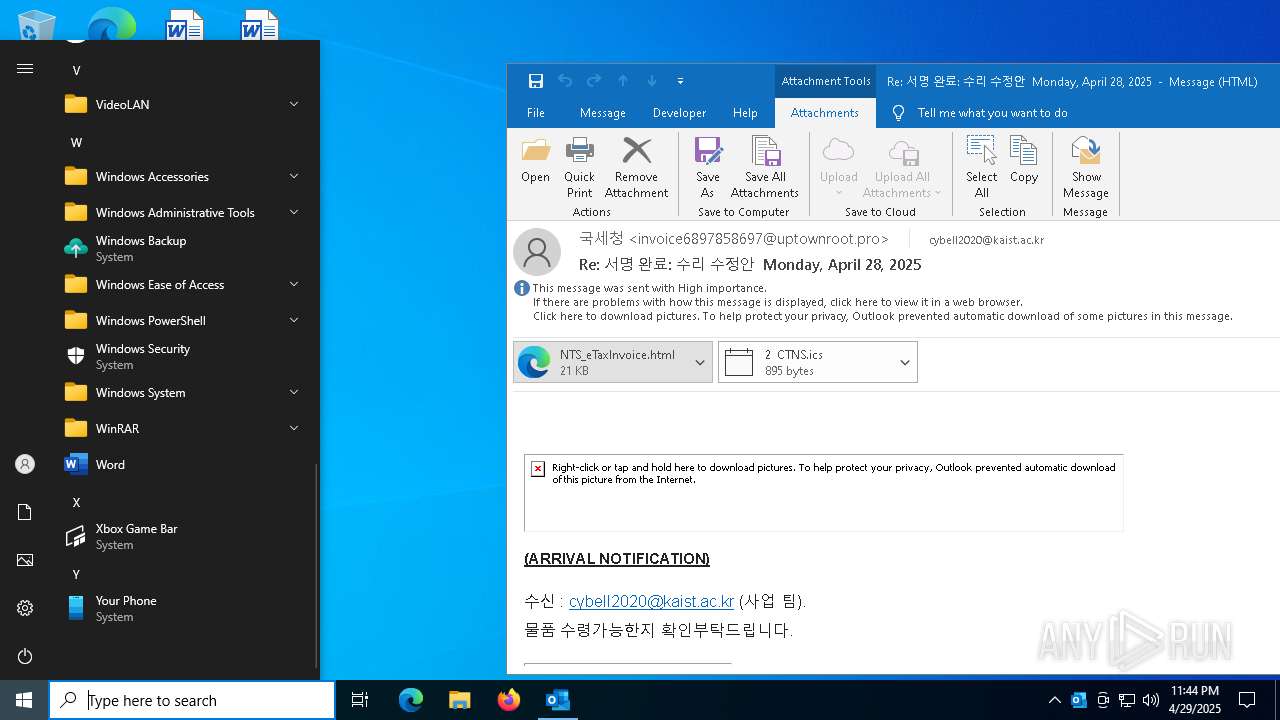Click the Save icon in Outlook title bar
This screenshot has height=720, width=1280.
(x=536, y=81)
